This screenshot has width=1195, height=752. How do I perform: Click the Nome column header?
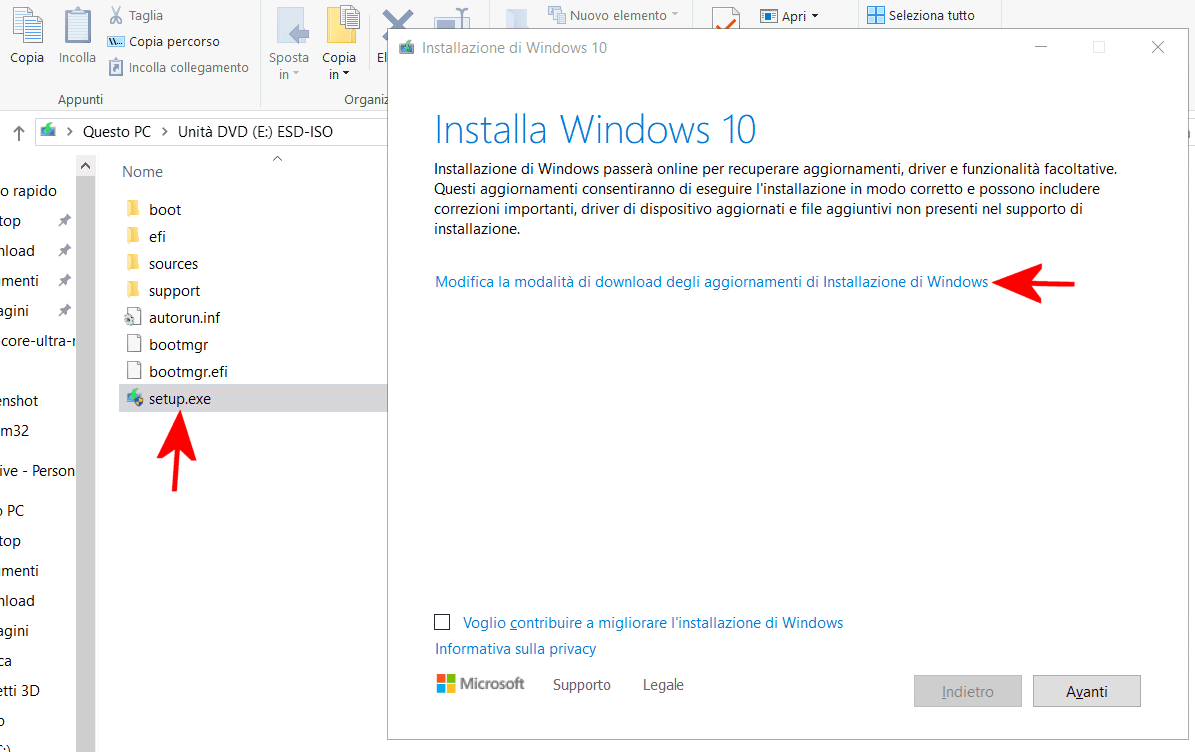[143, 172]
